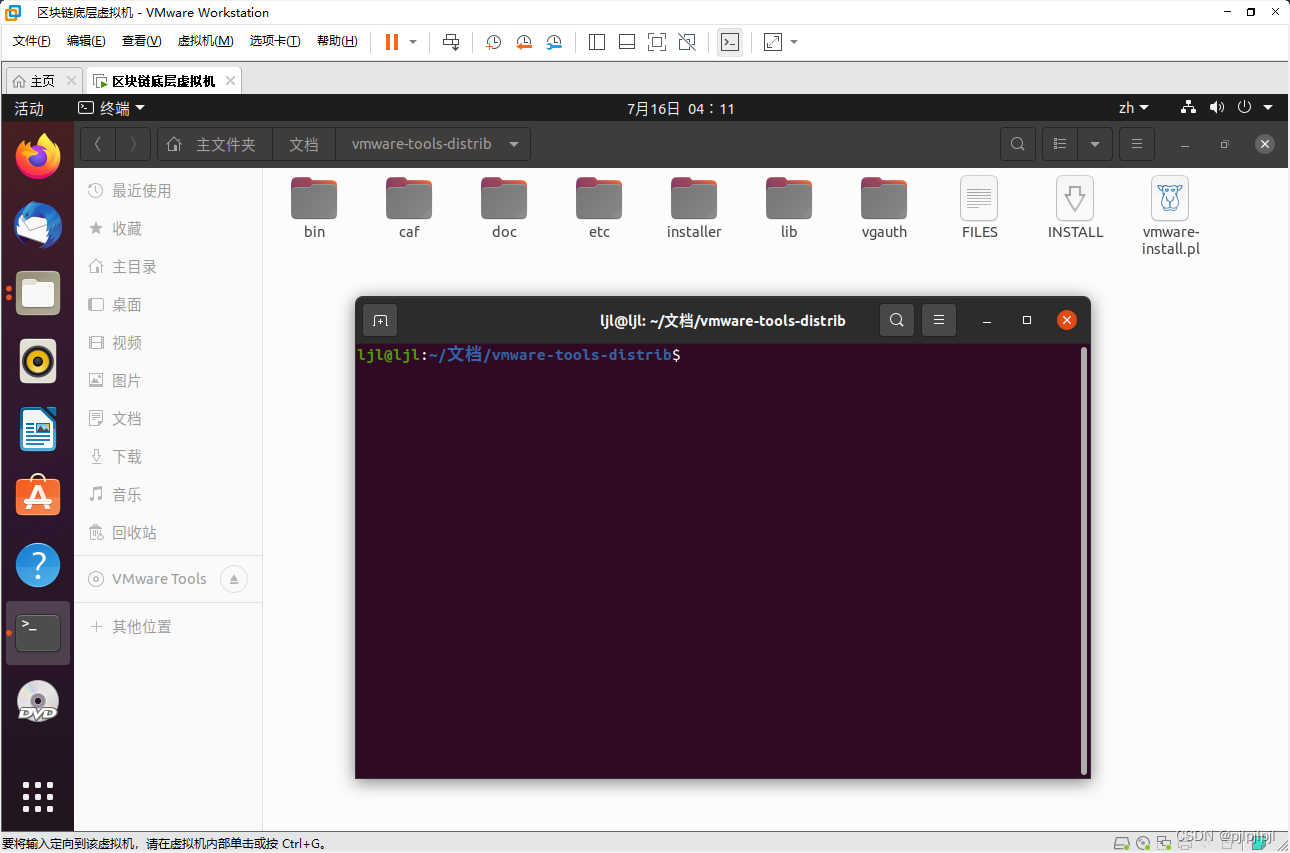Select the installer folder
The height and width of the screenshot is (853, 1290).
pyautogui.click(x=694, y=209)
